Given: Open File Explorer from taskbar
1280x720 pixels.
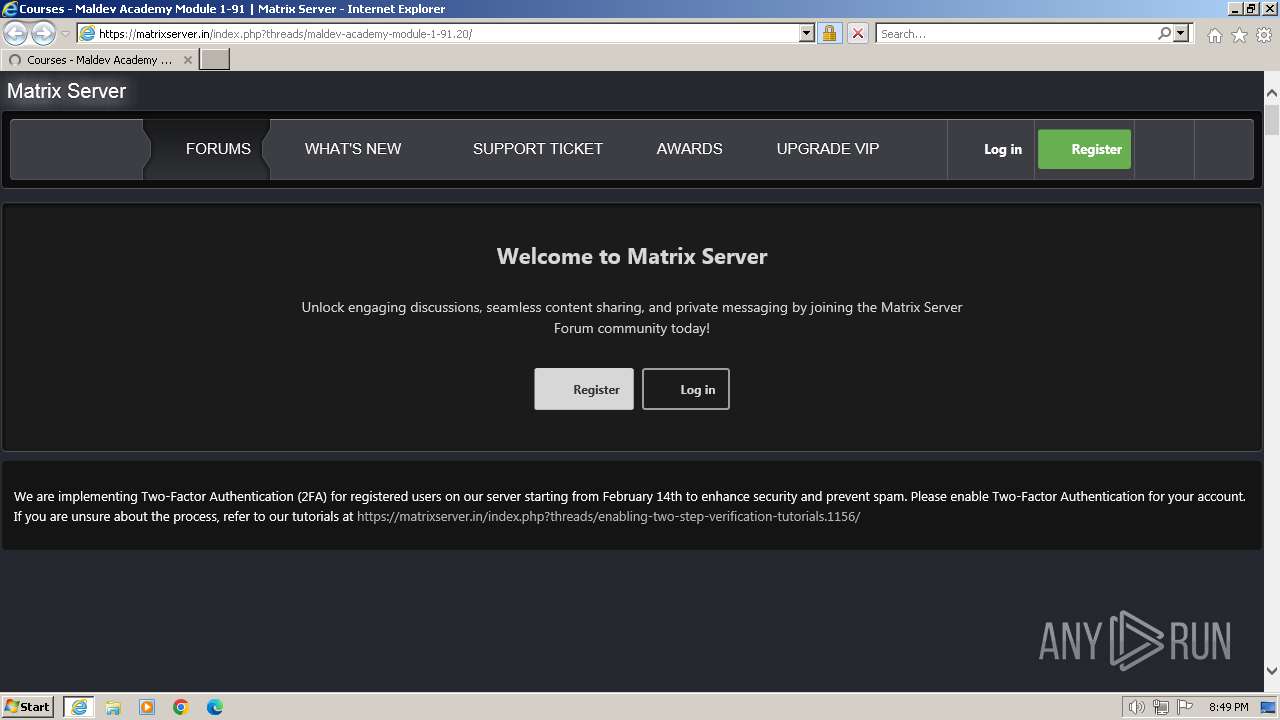Looking at the screenshot, I should pos(113,707).
